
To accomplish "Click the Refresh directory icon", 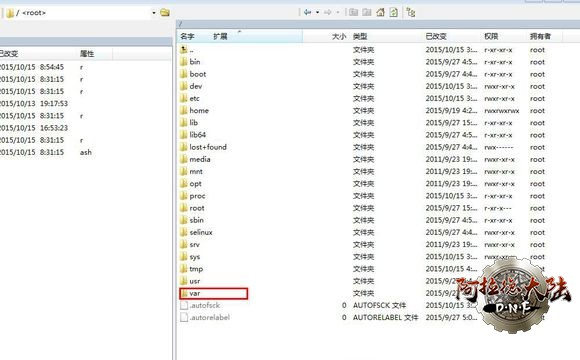I will [394, 13].
